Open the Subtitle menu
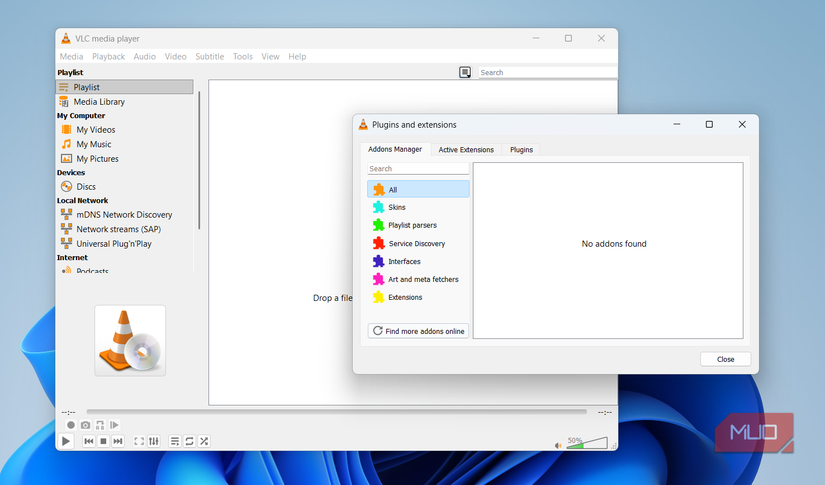This screenshot has width=825, height=485. [209, 56]
